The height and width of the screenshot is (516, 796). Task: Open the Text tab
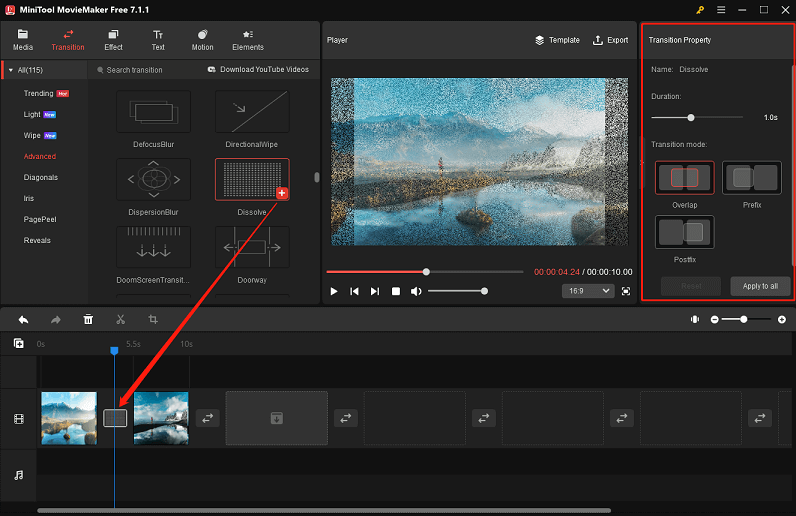[158, 40]
